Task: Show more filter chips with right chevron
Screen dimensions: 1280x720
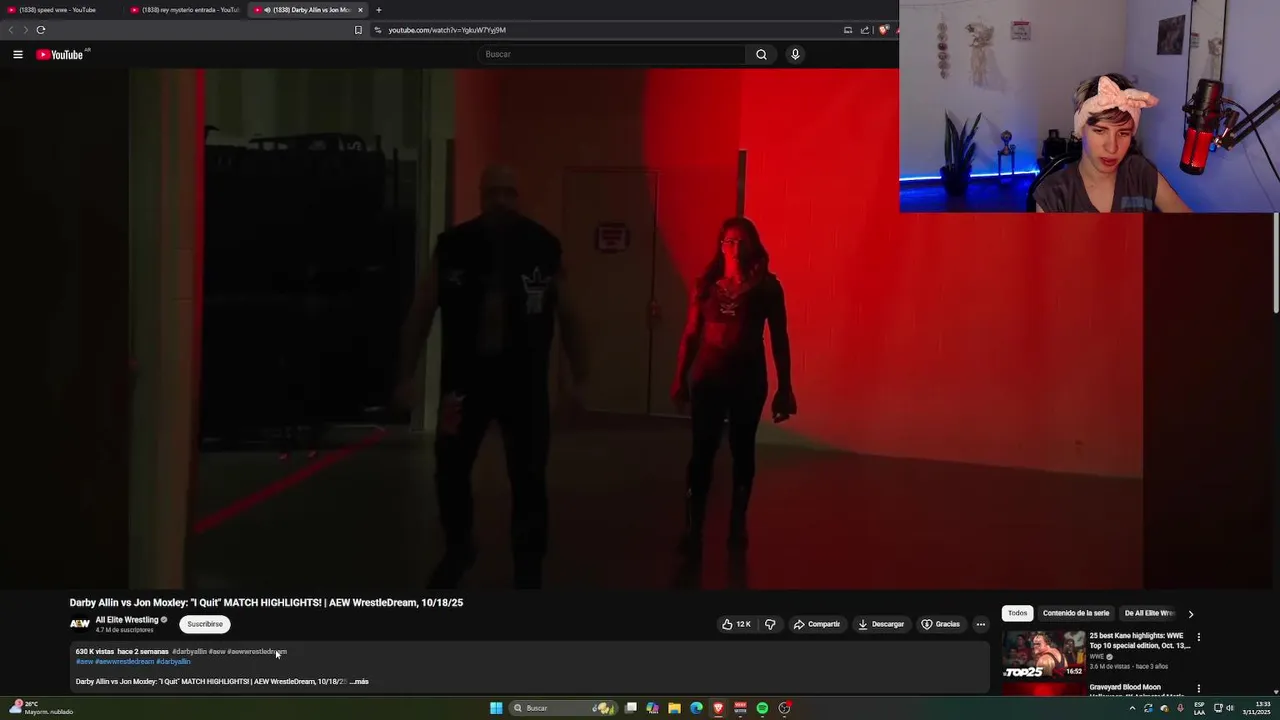Action: pos(1190,614)
